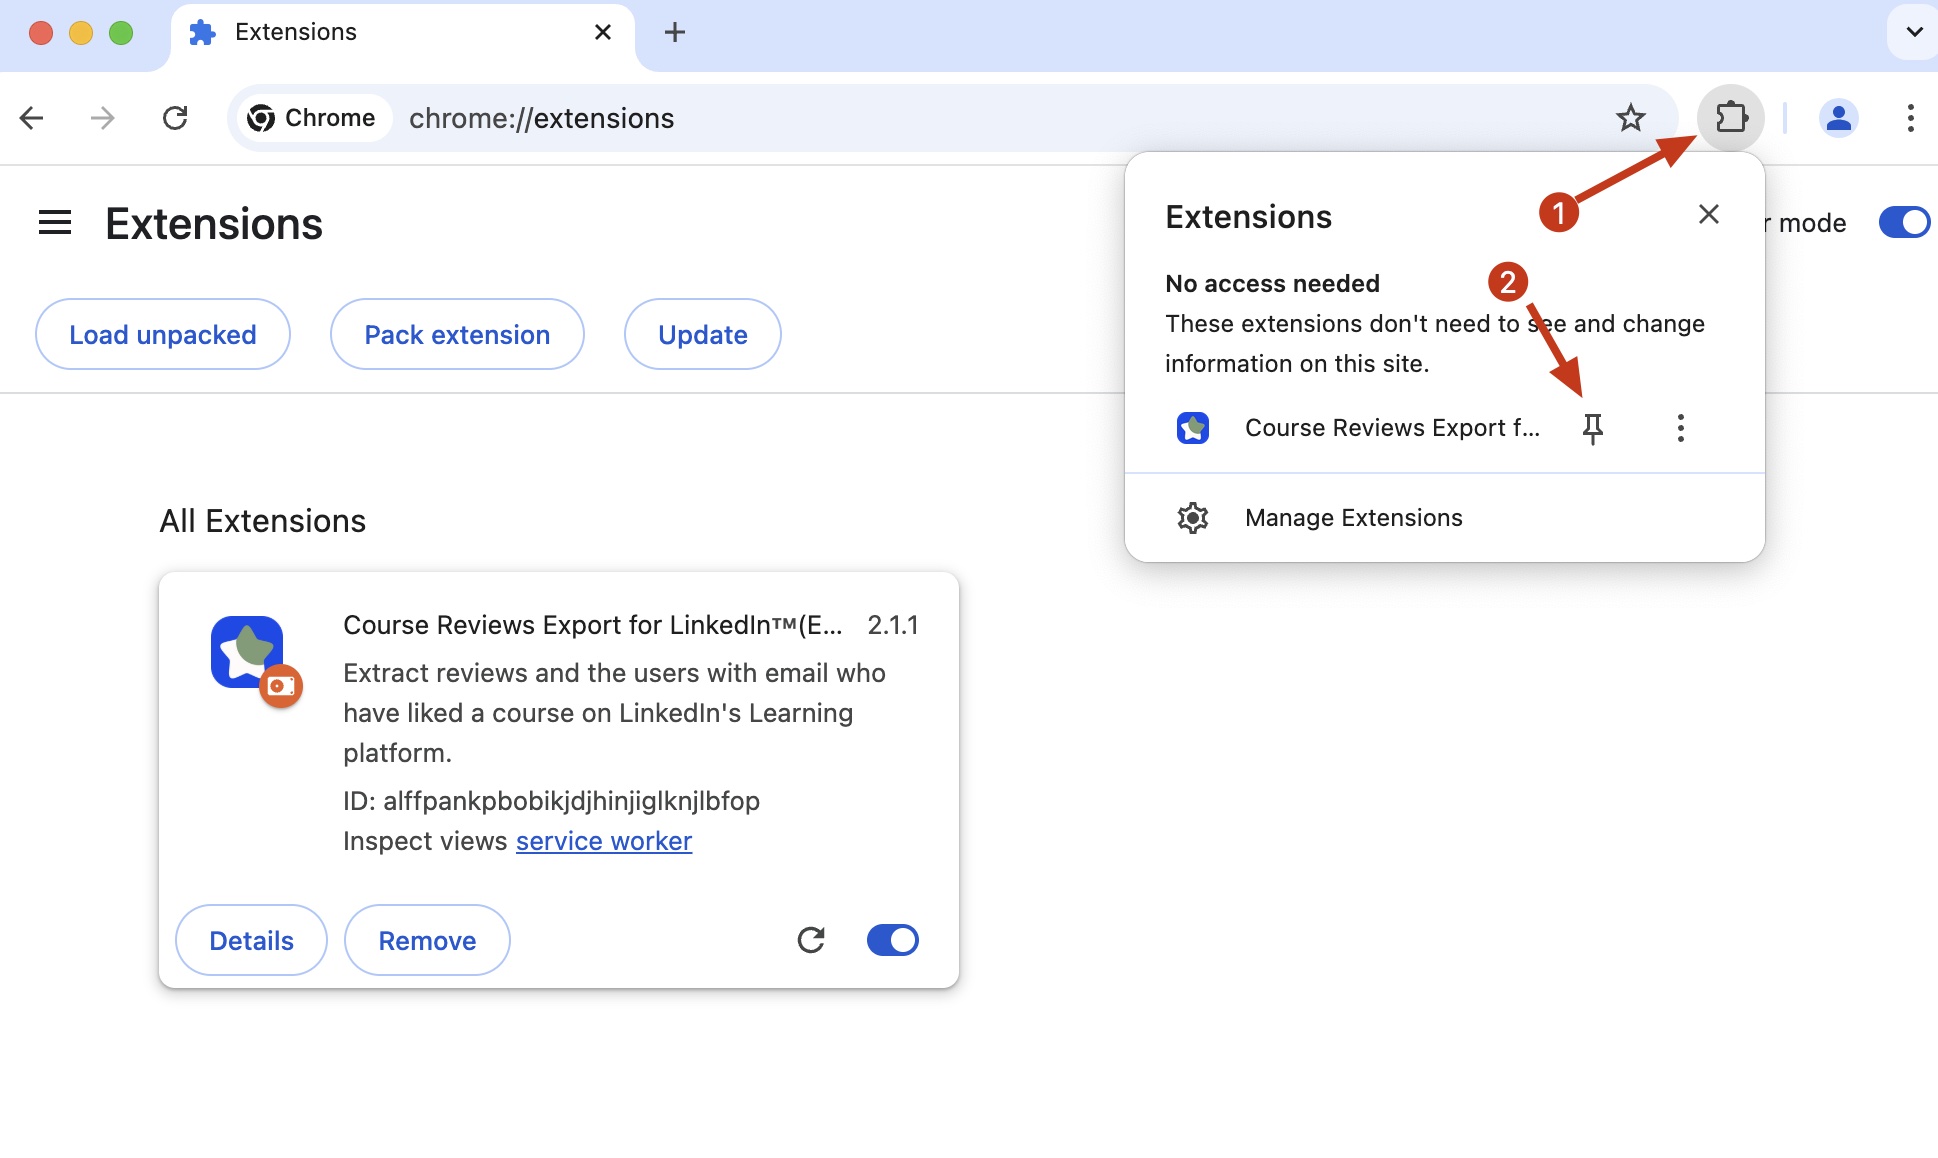Click the Manage Extensions gear icon
This screenshot has height=1158, width=1938.
[1194, 517]
